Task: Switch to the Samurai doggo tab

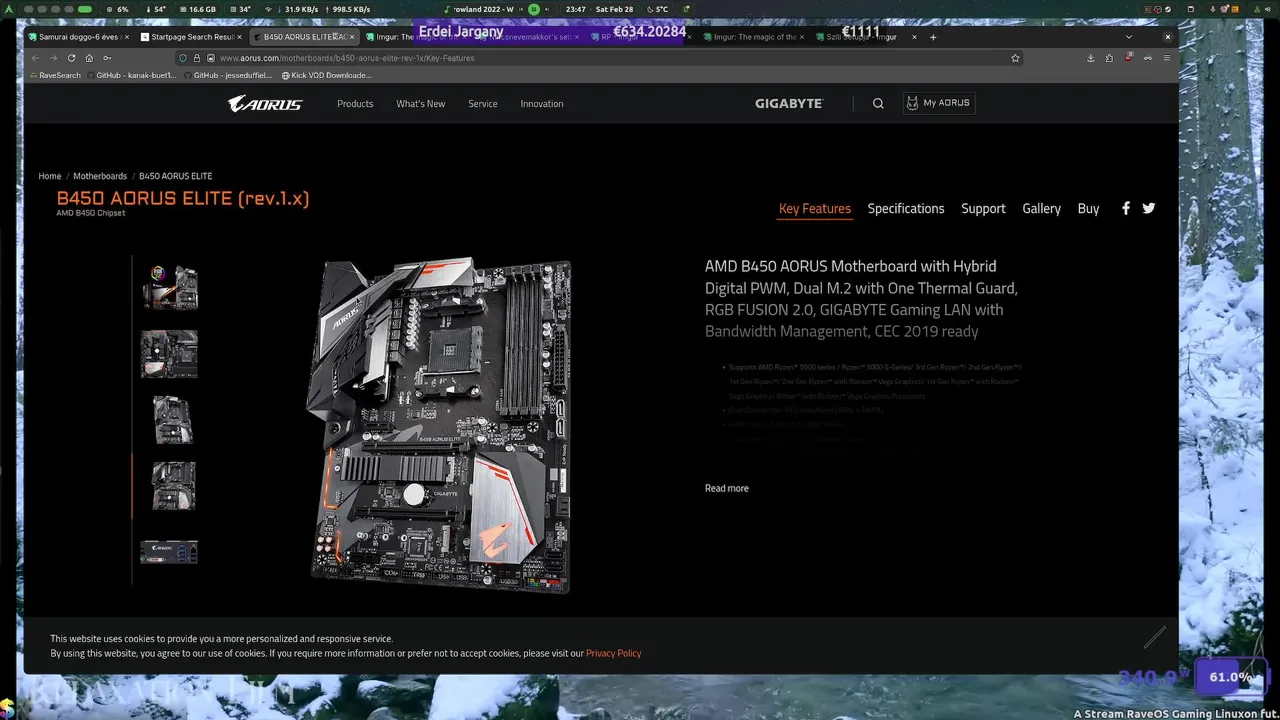Action: 78,37
